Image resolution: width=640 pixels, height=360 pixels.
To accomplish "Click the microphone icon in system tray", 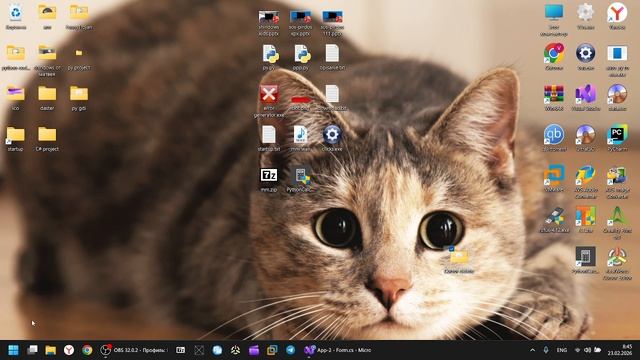I will [546, 350].
